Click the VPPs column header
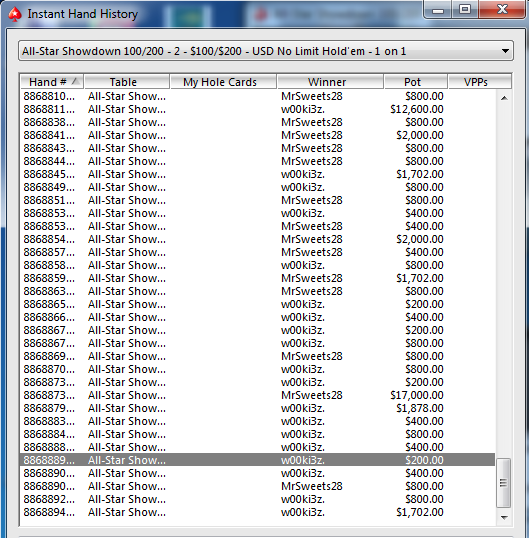529x538 pixels. click(x=480, y=82)
